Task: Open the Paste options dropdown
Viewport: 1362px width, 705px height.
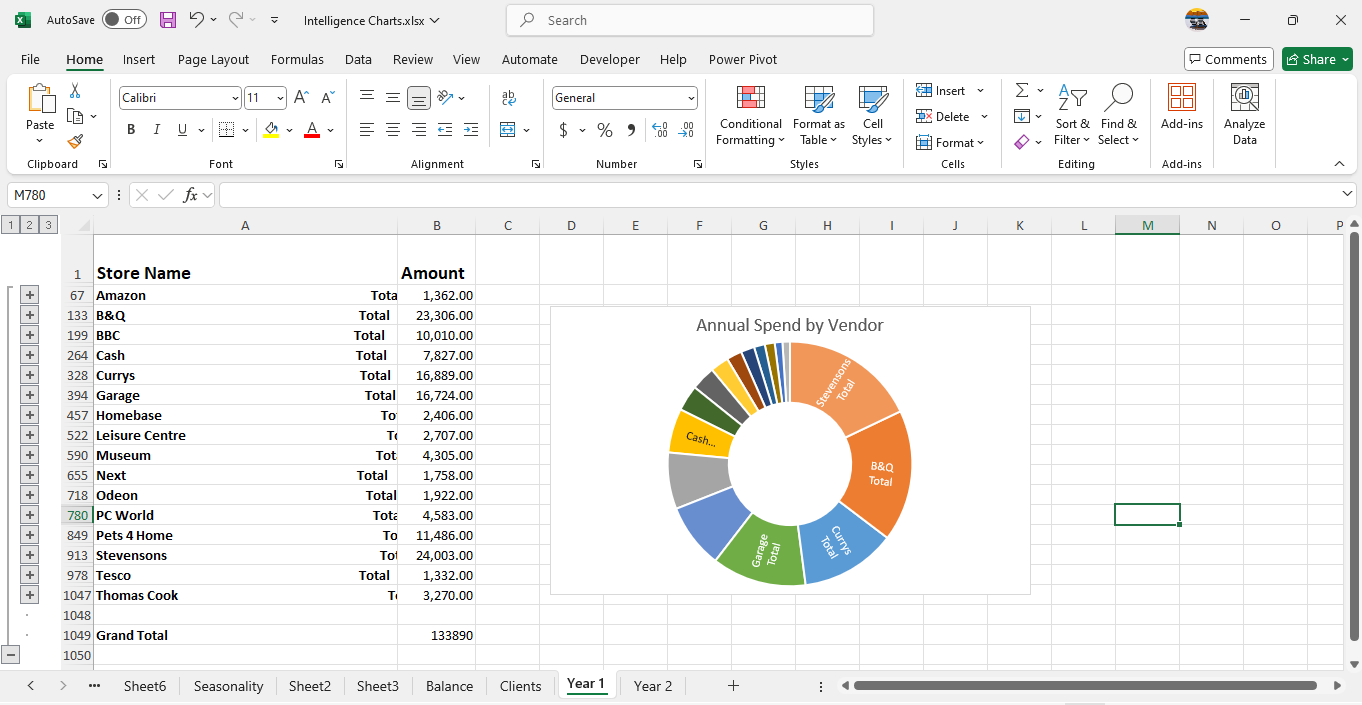Action: point(40,141)
